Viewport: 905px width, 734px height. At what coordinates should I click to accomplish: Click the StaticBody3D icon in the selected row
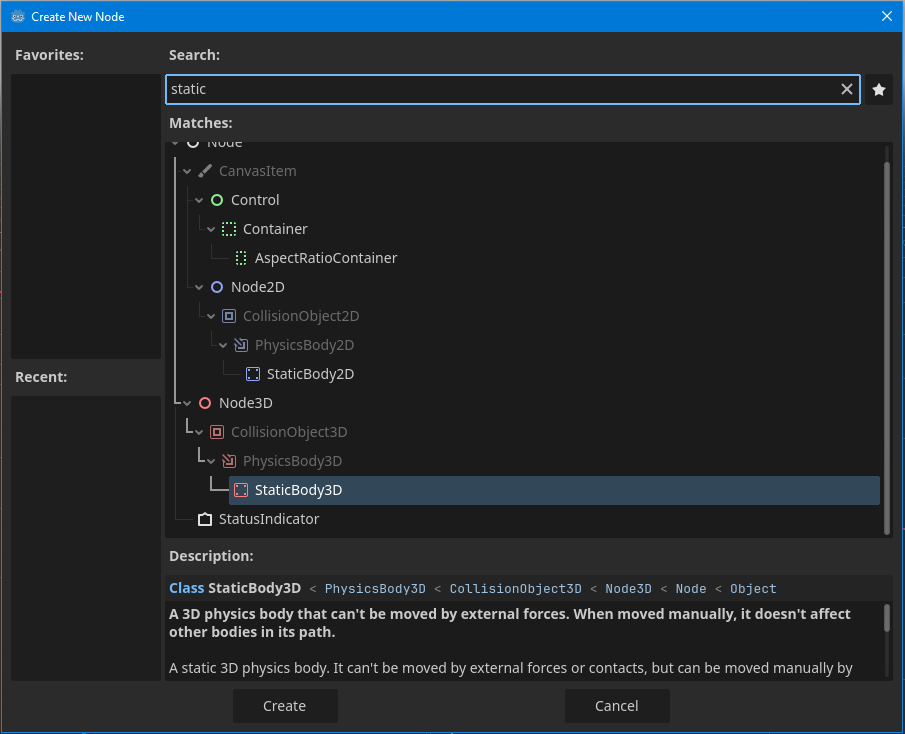(x=240, y=490)
